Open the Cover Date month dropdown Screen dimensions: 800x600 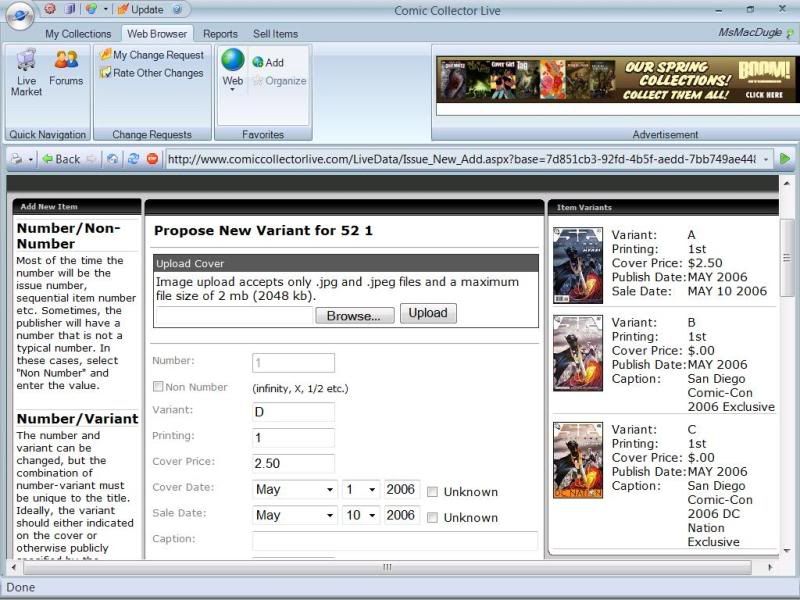295,489
